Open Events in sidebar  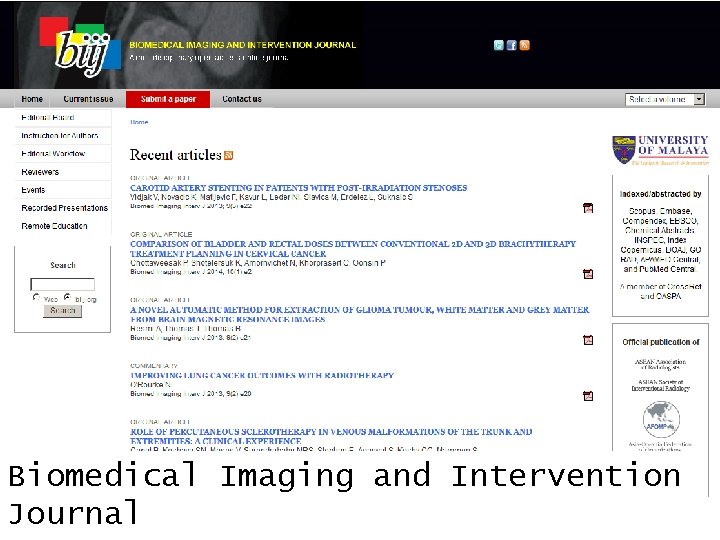pos(33,190)
